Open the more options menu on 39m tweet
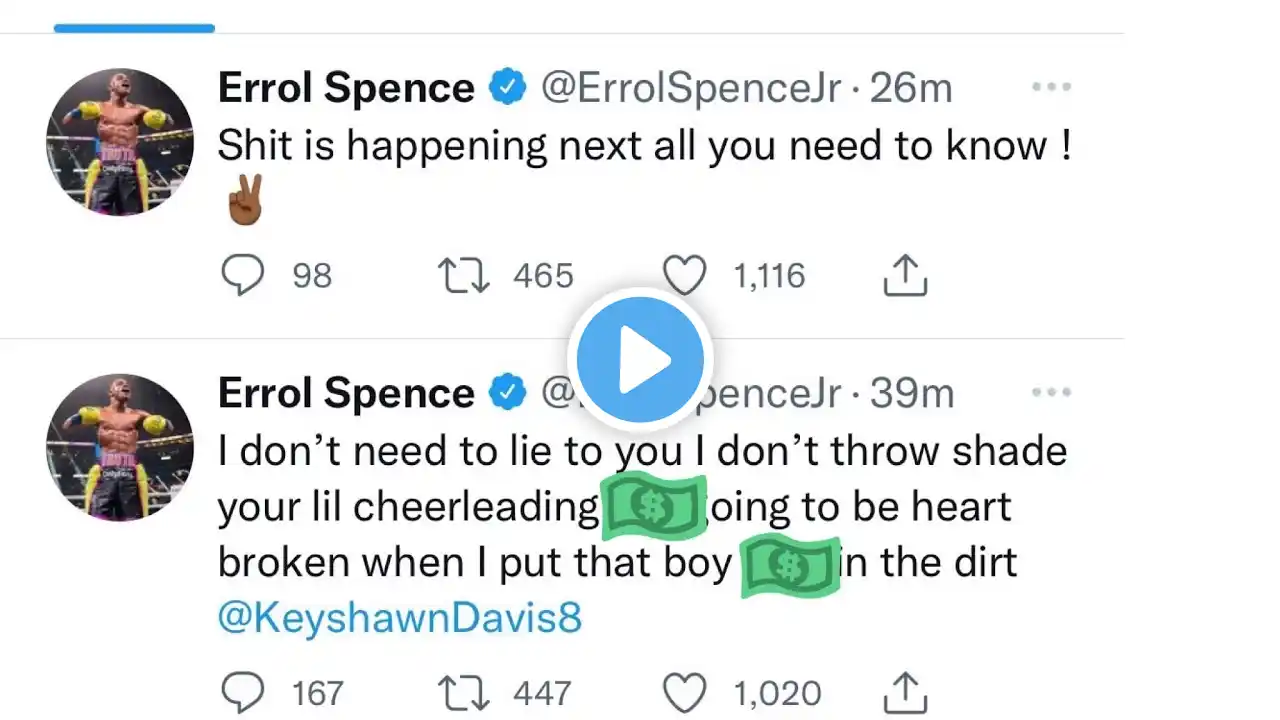The width and height of the screenshot is (1280, 720). point(1051,393)
